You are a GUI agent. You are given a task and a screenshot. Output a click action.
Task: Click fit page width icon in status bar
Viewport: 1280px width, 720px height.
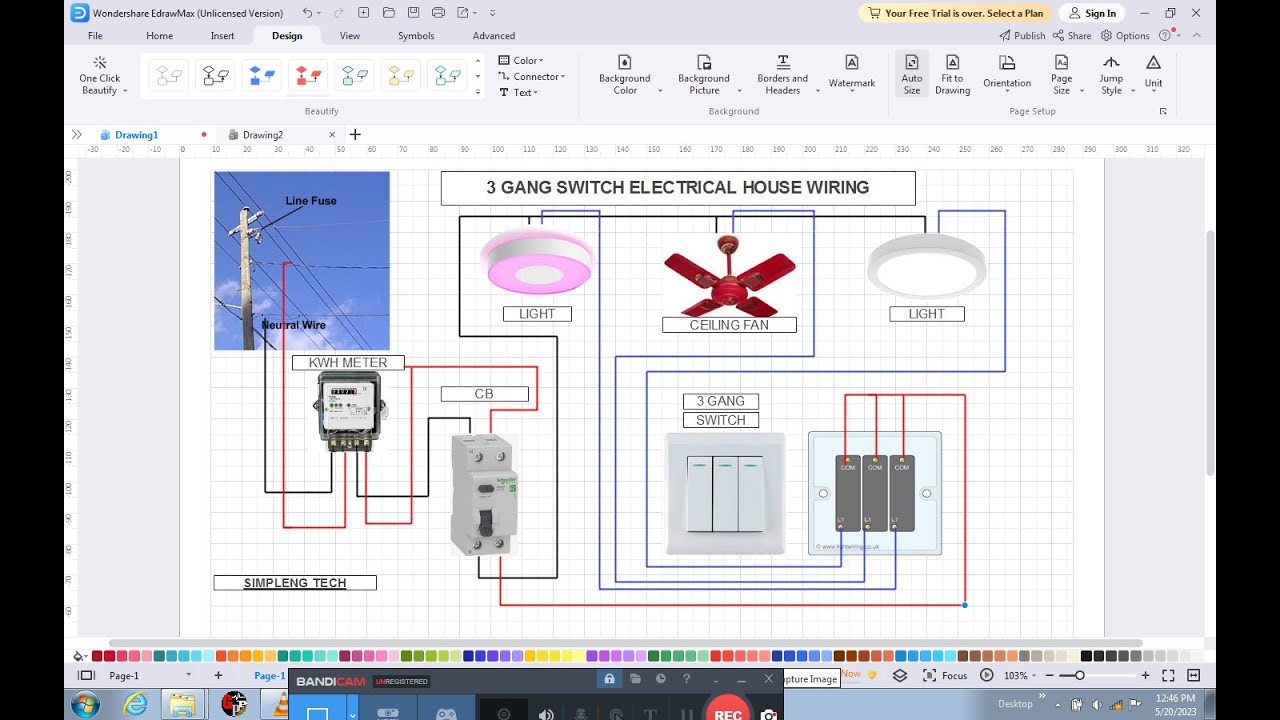click(1193, 676)
